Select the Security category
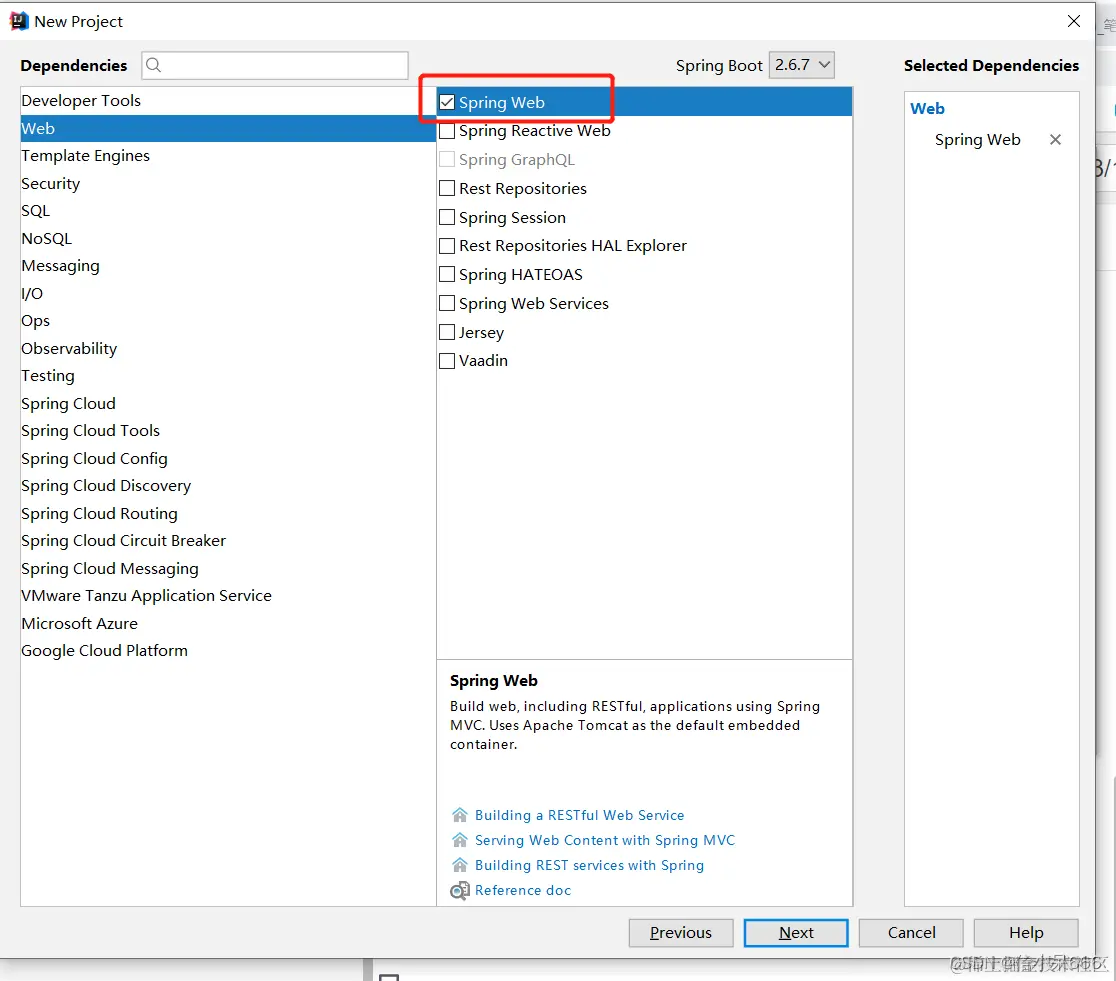The width and height of the screenshot is (1116, 981). [228, 183]
